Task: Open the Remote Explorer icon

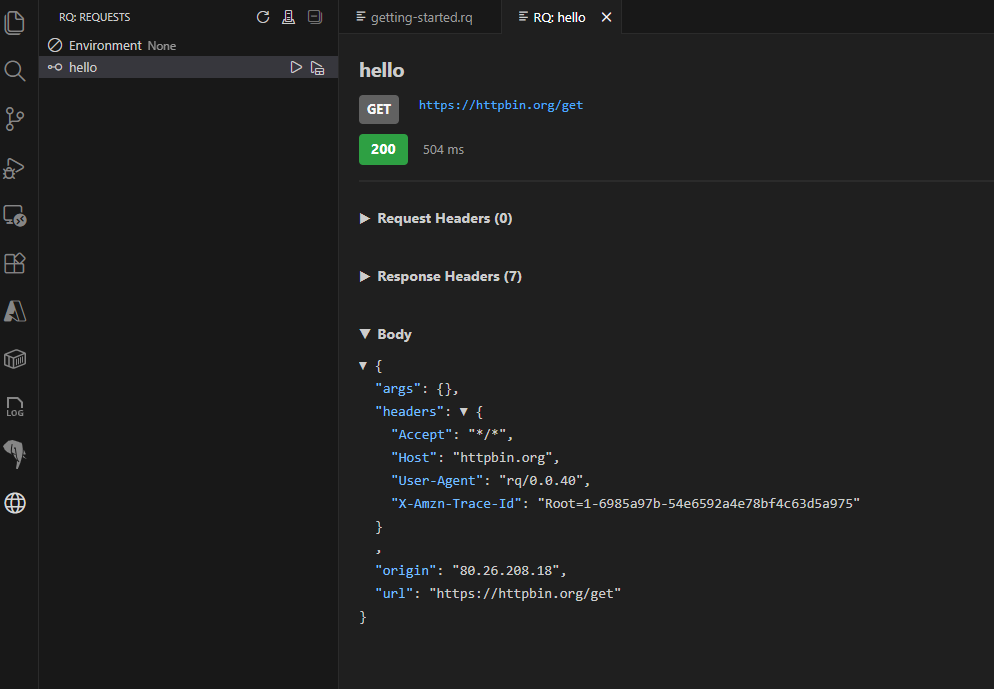Action: click(x=15, y=215)
